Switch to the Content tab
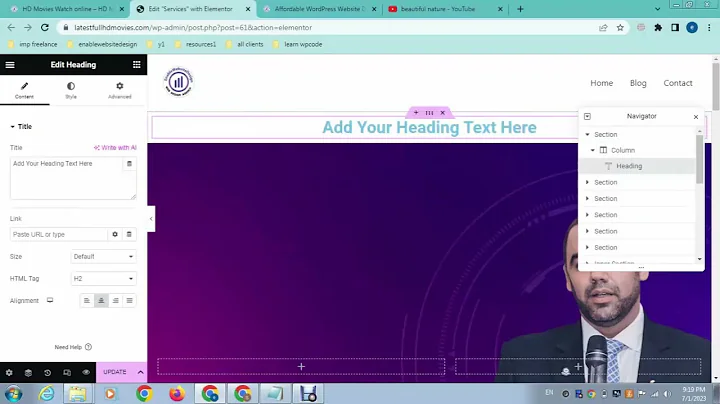 tap(24, 90)
